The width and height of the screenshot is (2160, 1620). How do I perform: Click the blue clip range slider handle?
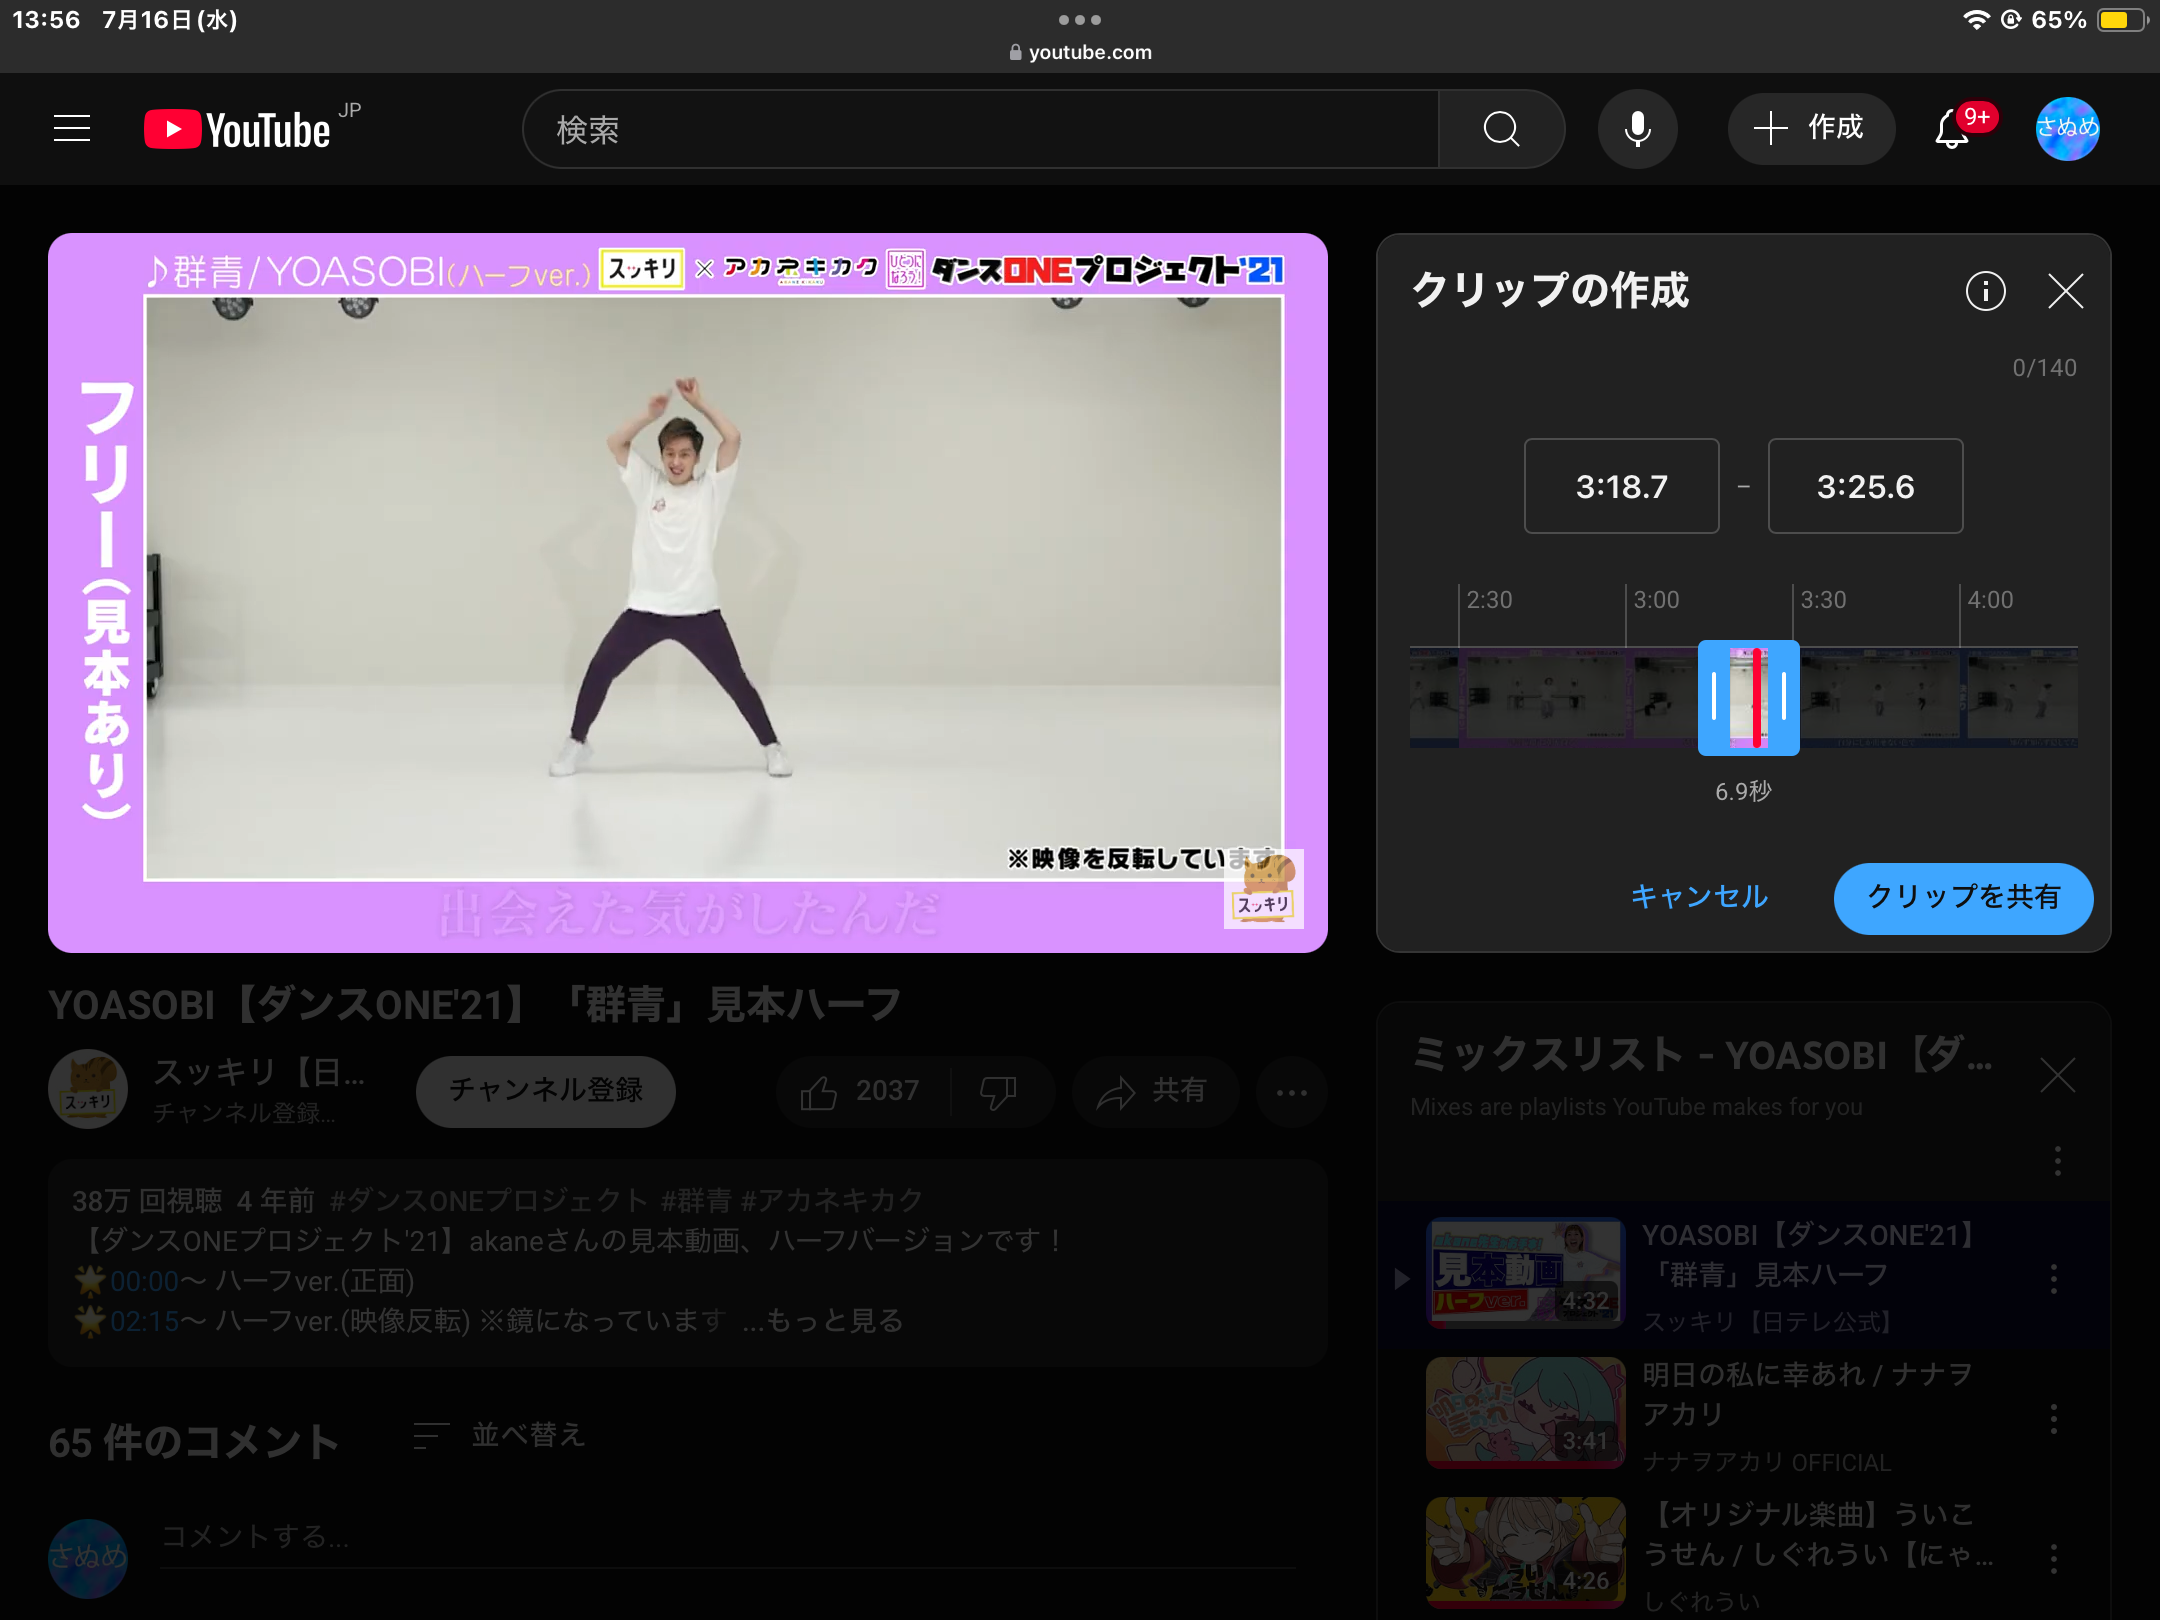(1714, 697)
